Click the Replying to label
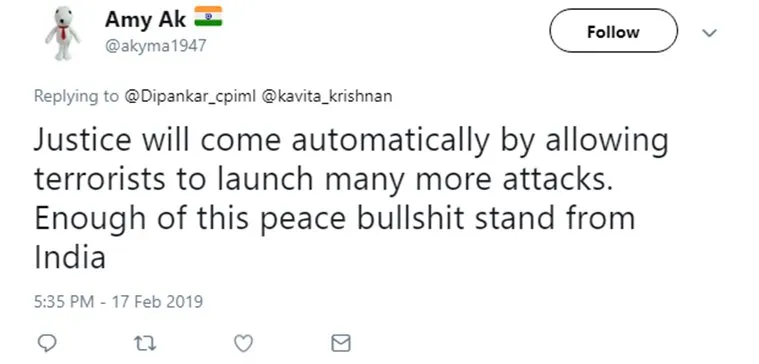This screenshot has width=759, height=364. point(76,96)
